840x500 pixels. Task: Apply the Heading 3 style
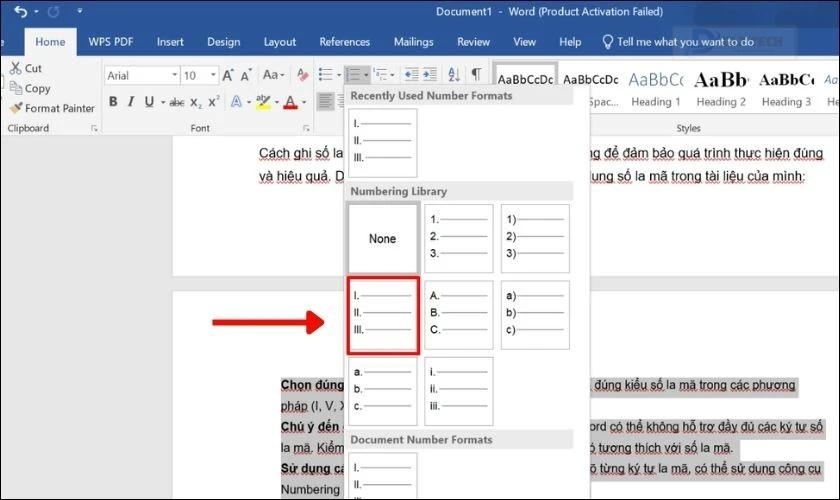(786, 89)
